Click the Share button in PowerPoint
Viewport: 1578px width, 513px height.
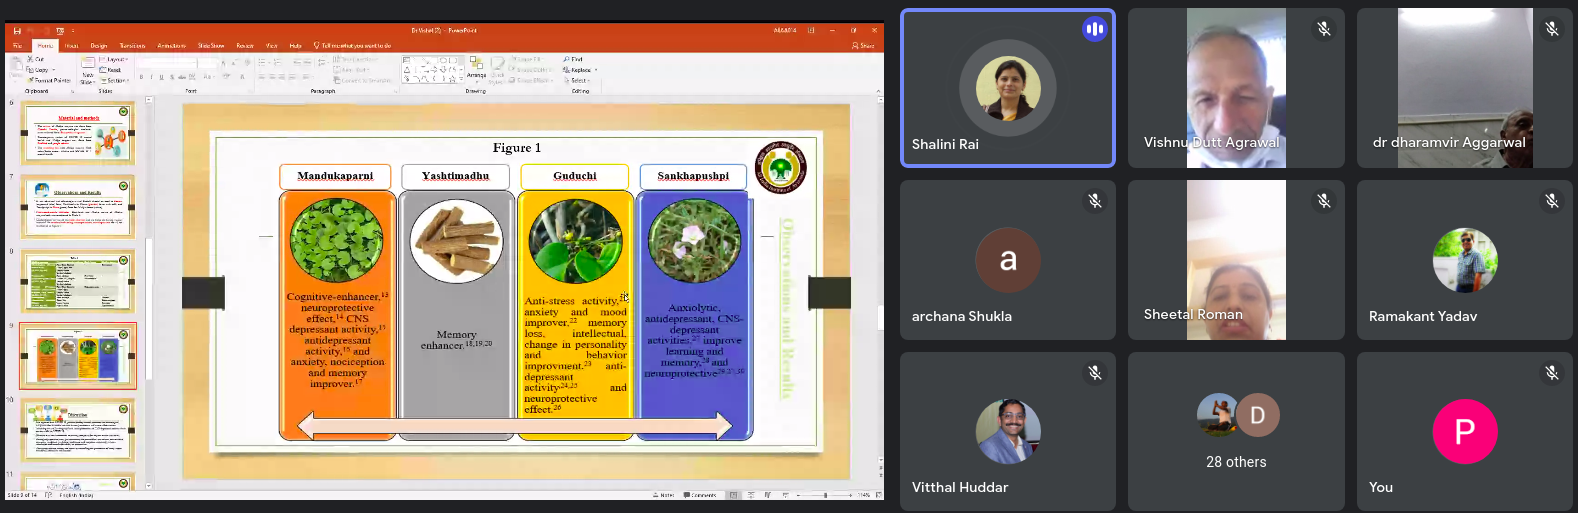(x=863, y=46)
